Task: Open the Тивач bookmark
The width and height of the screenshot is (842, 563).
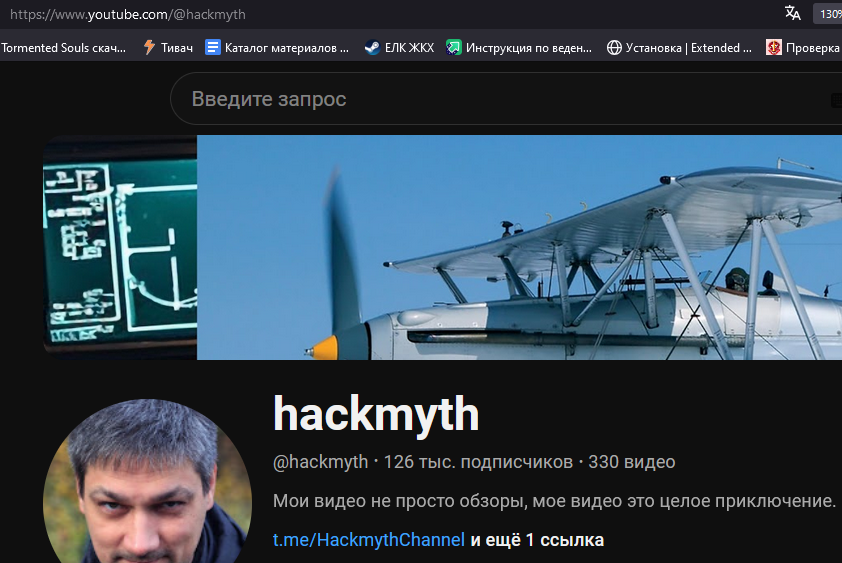Action: (x=168, y=48)
